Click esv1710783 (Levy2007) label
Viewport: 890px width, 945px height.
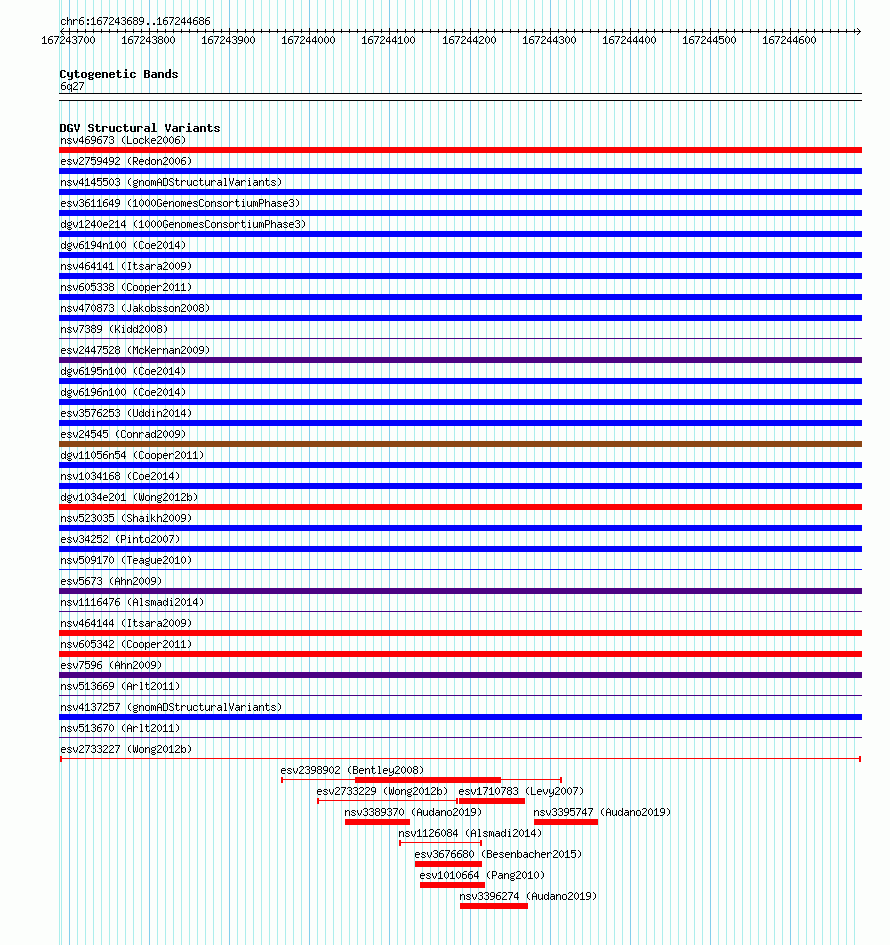[x=521, y=791]
